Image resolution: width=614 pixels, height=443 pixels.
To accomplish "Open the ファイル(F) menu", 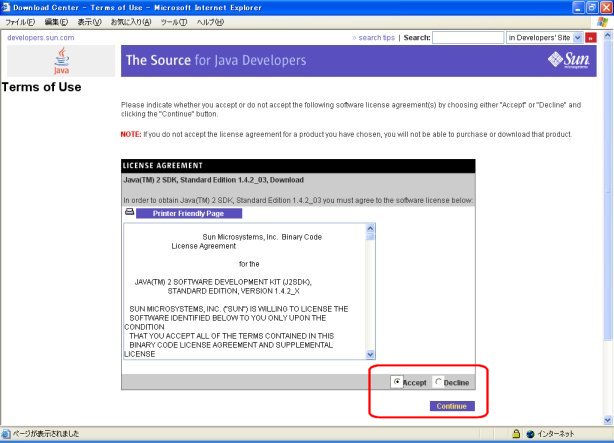I will [x=21, y=21].
